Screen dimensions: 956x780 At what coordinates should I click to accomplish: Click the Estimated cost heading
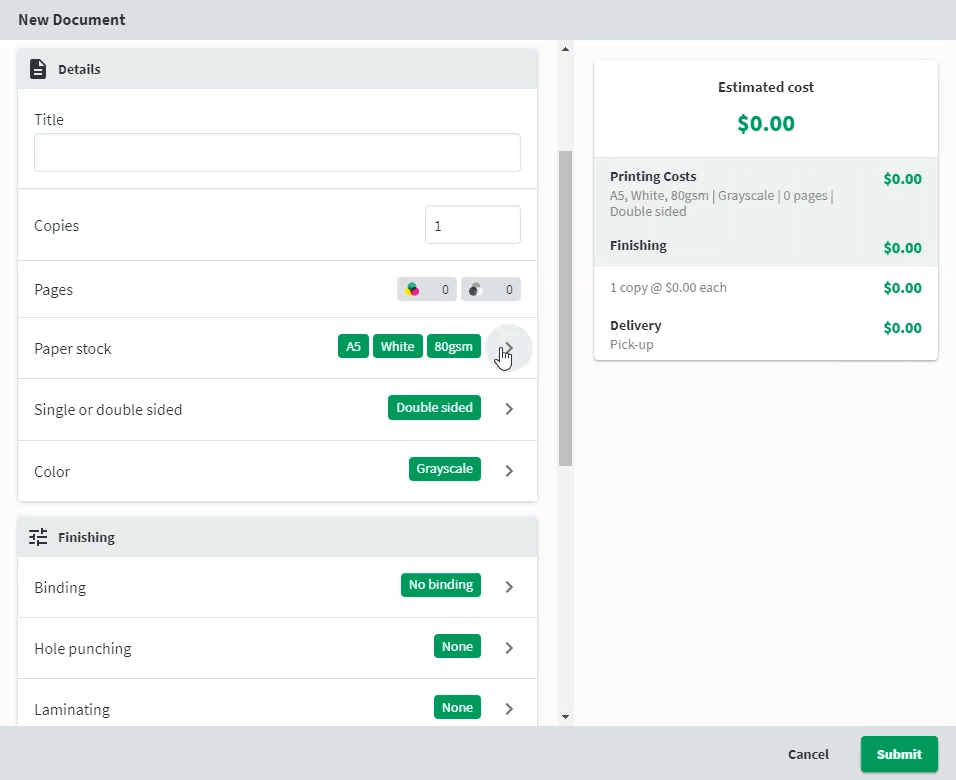tap(766, 87)
